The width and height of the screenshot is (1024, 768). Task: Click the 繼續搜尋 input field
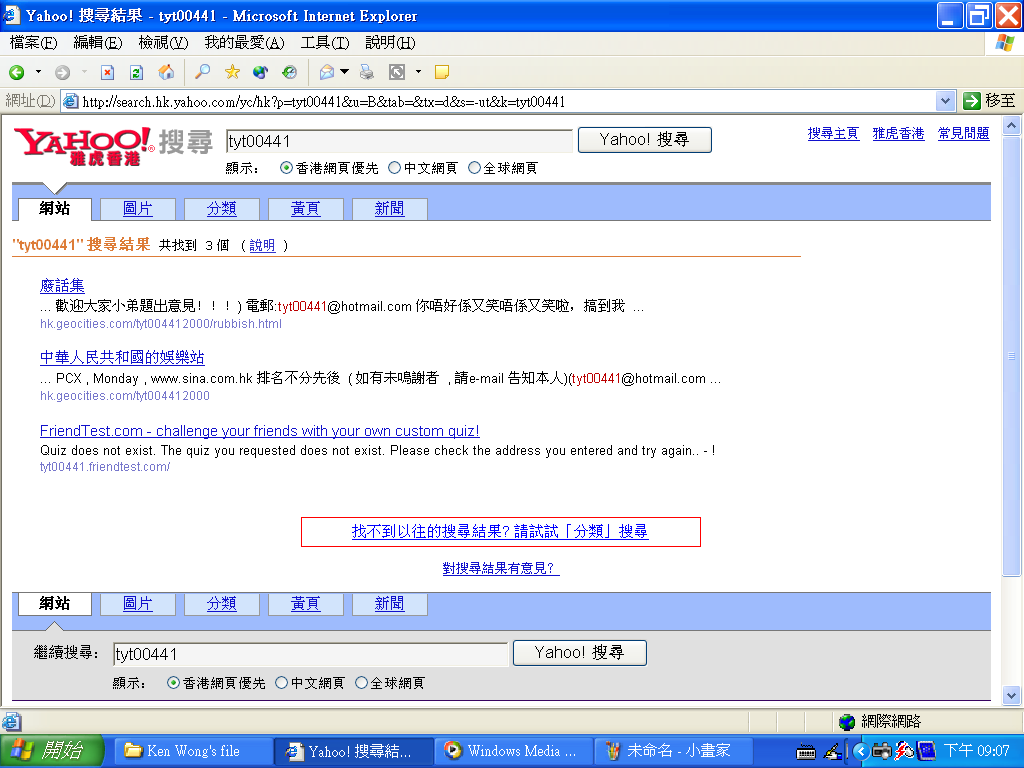[310, 654]
